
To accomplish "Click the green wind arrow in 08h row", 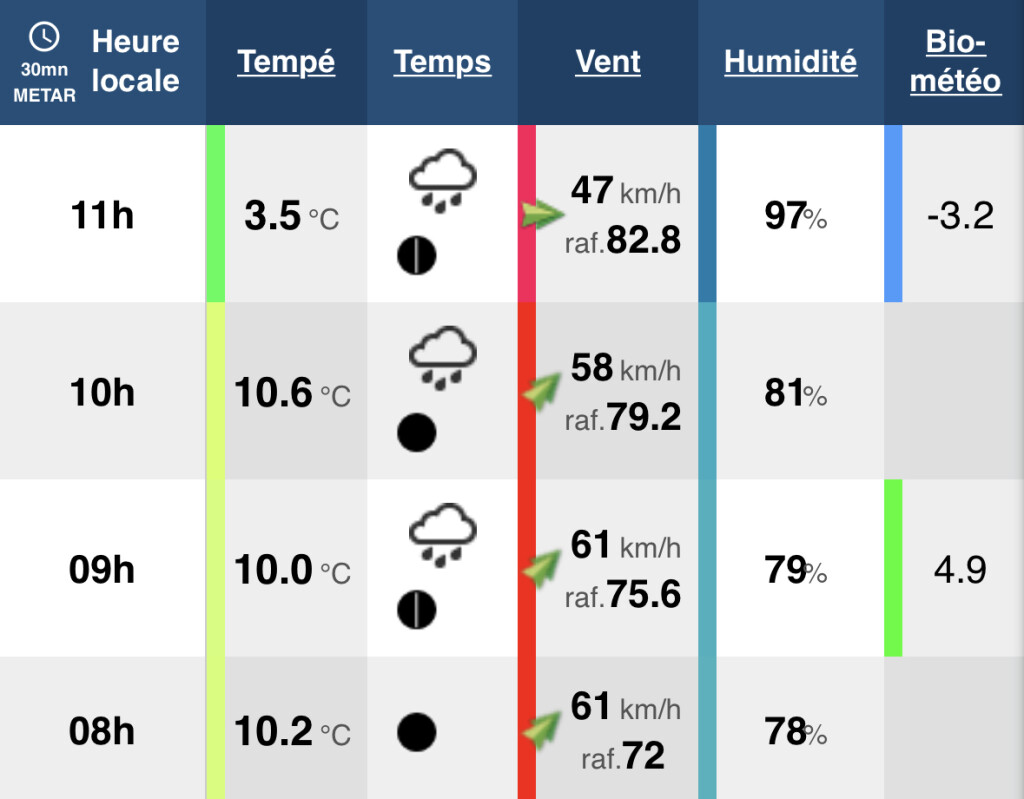I will [543, 730].
